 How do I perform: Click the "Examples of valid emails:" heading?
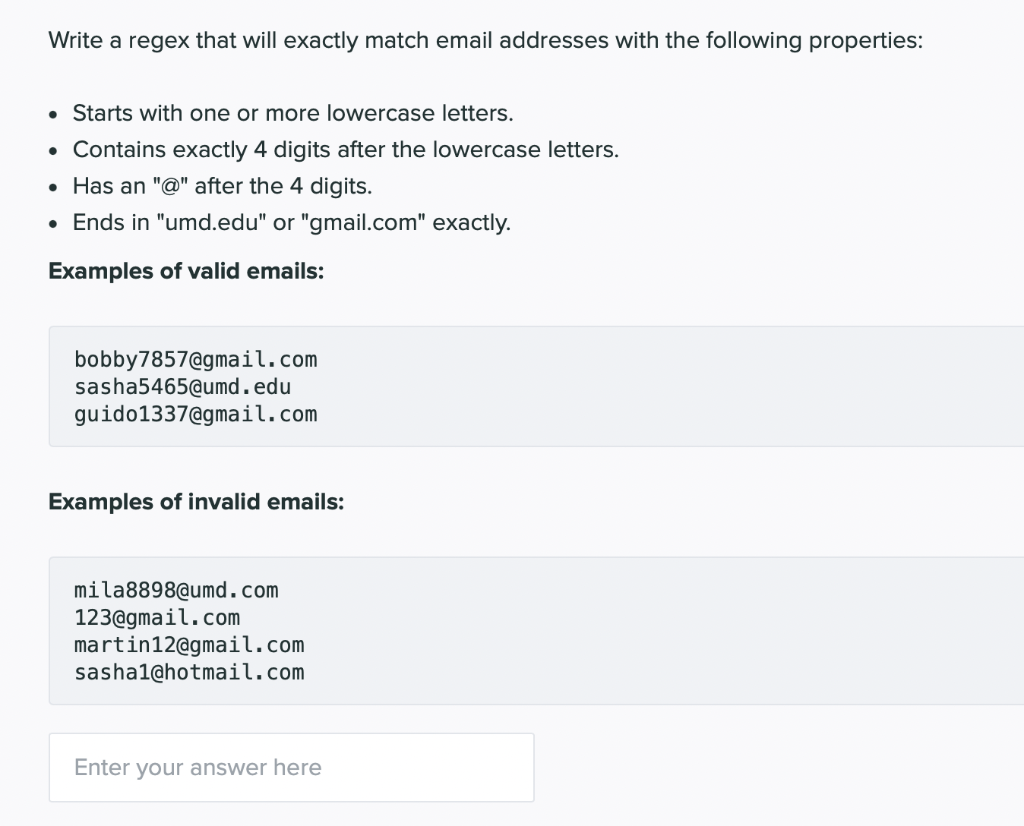[186, 271]
